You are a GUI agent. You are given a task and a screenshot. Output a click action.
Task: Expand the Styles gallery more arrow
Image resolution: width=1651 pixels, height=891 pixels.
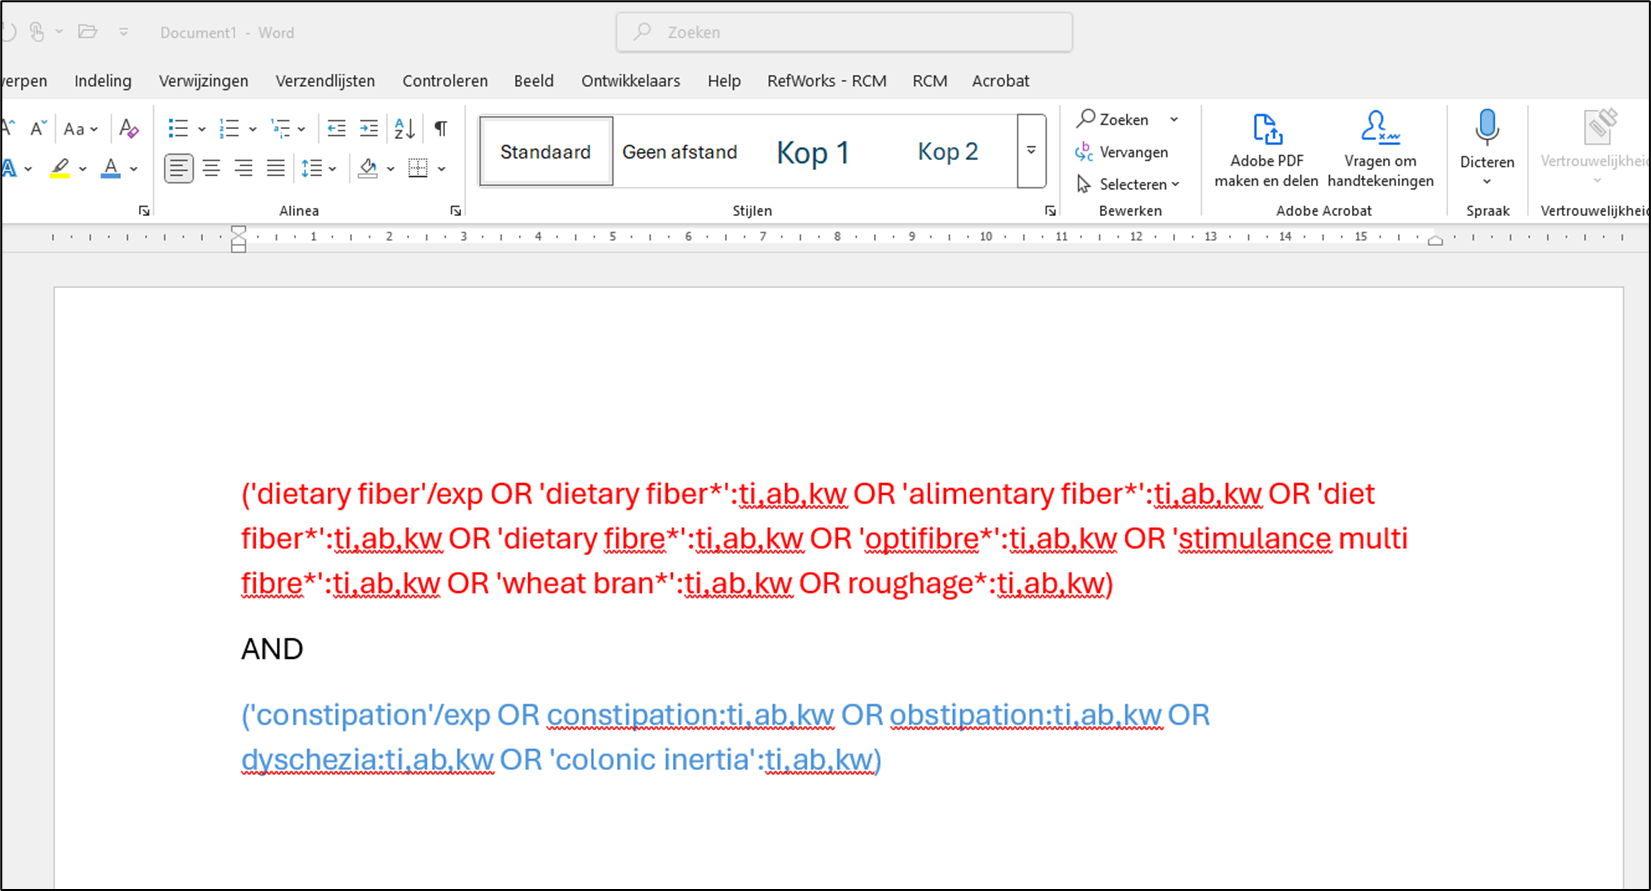1031,151
